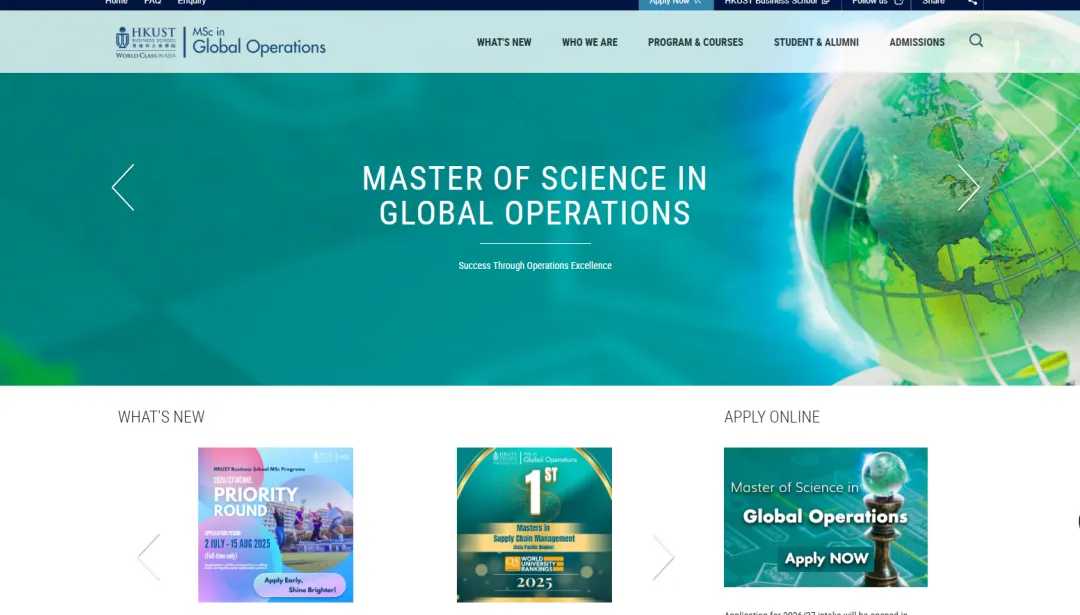The image size is (1080, 615).
Task: Advance to next hero banner slide
Action: 968,187
